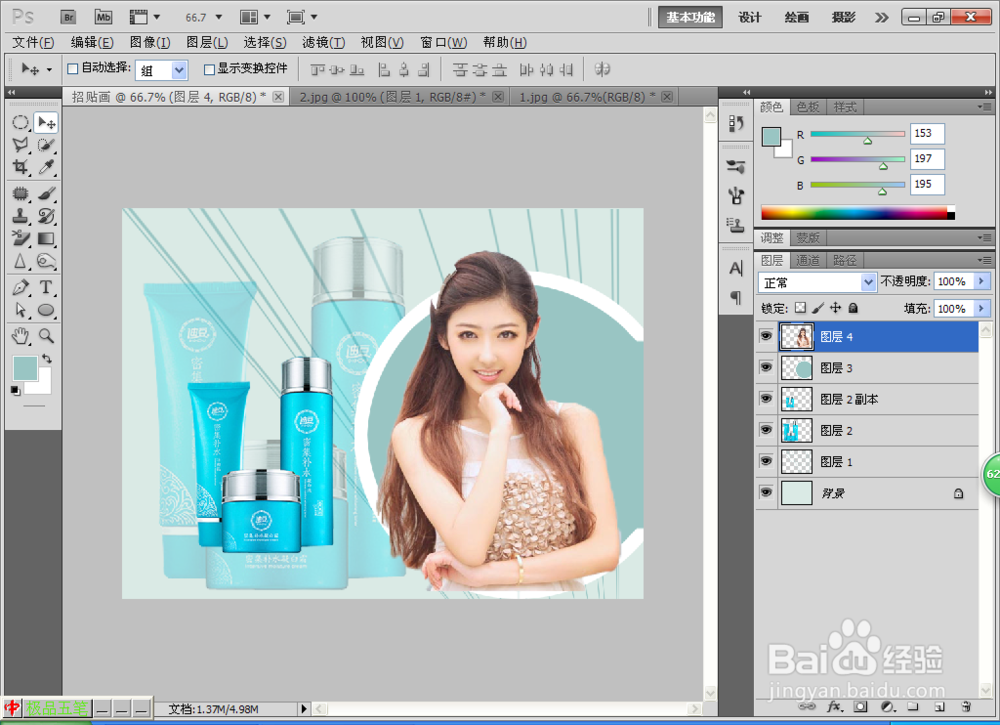Select the Pen tool
The width and height of the screenshot is (1000, 725).
coord(21,288)
